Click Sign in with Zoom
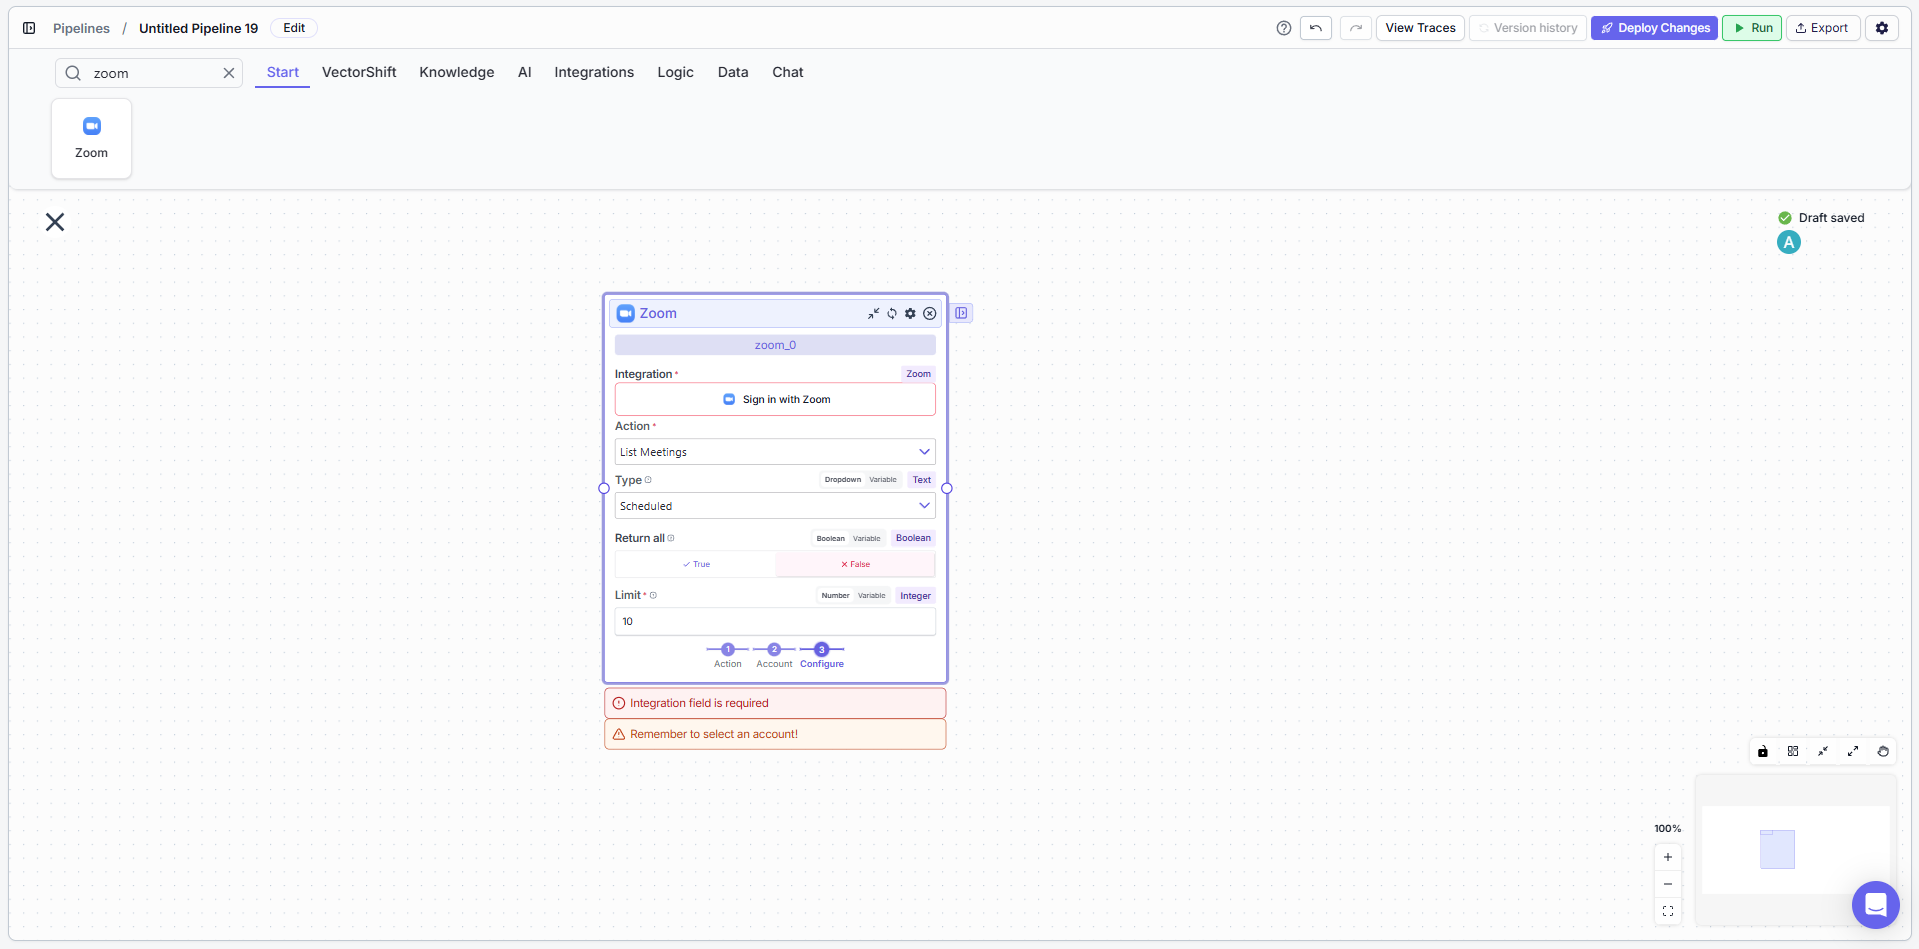The image size is (1919, 949). 775,399
